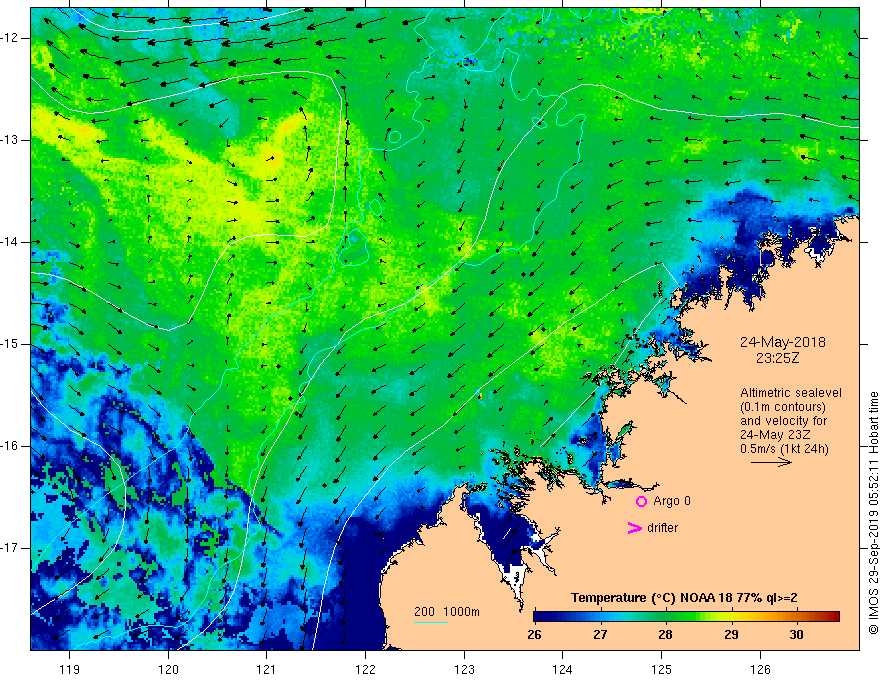This screenshot has width=880, height=680.
Task: Click the 26 label on temperature scale
Action: (535, 635)
